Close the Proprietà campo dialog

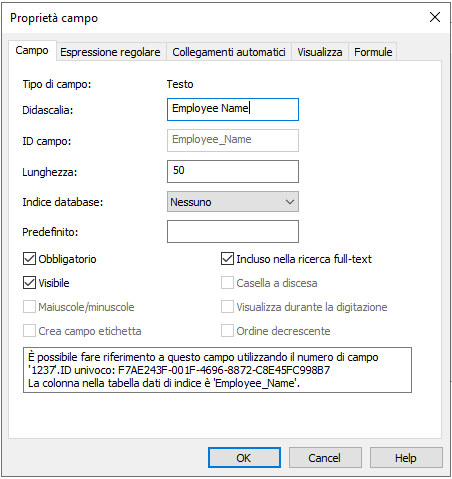coord(435,17)
